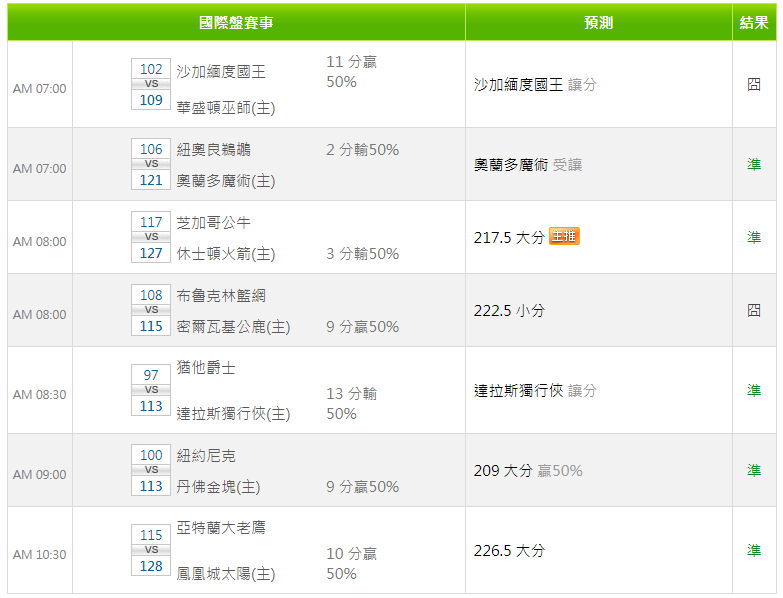Select team 亞特蘭大老鷹
Image resolution: width=783 pixels, height=598 pixels.
(x=221, y=527)
